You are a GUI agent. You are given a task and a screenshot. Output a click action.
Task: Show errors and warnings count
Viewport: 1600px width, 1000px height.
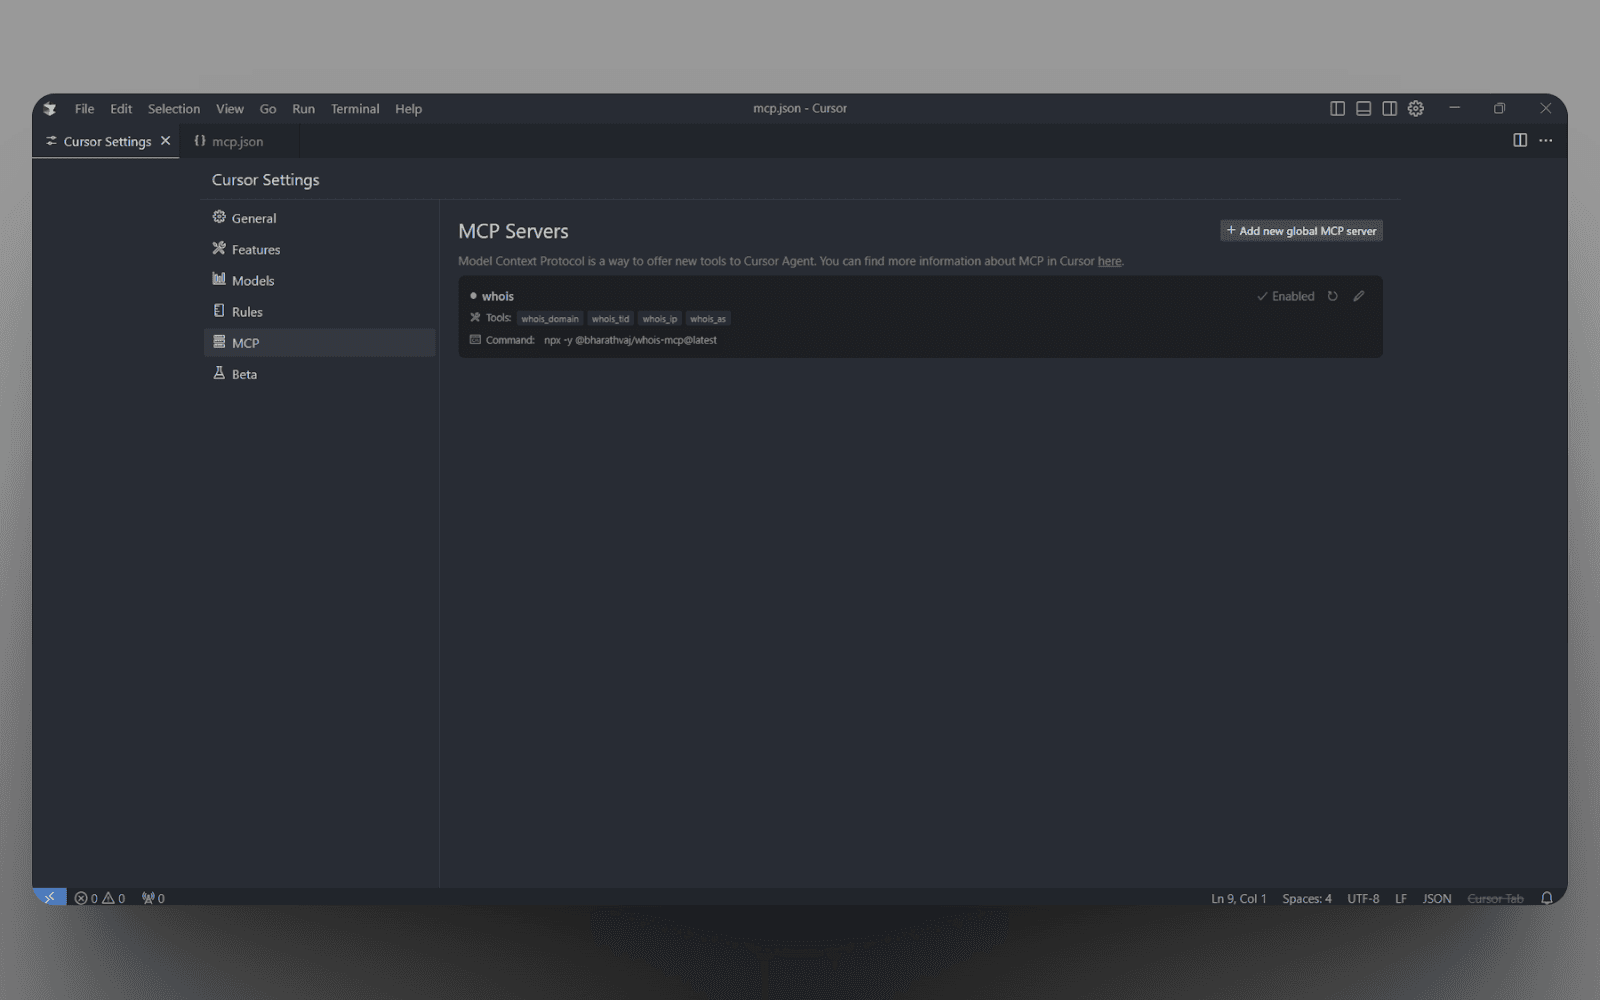pyautogui.click(x=100, y=898)
